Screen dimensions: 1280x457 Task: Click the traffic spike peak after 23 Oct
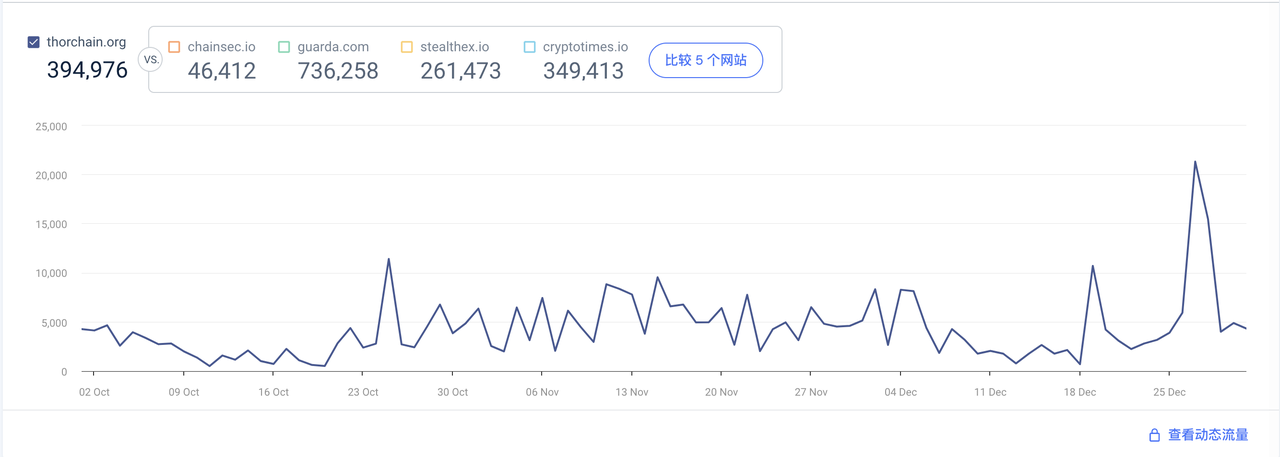coord(388,259)
